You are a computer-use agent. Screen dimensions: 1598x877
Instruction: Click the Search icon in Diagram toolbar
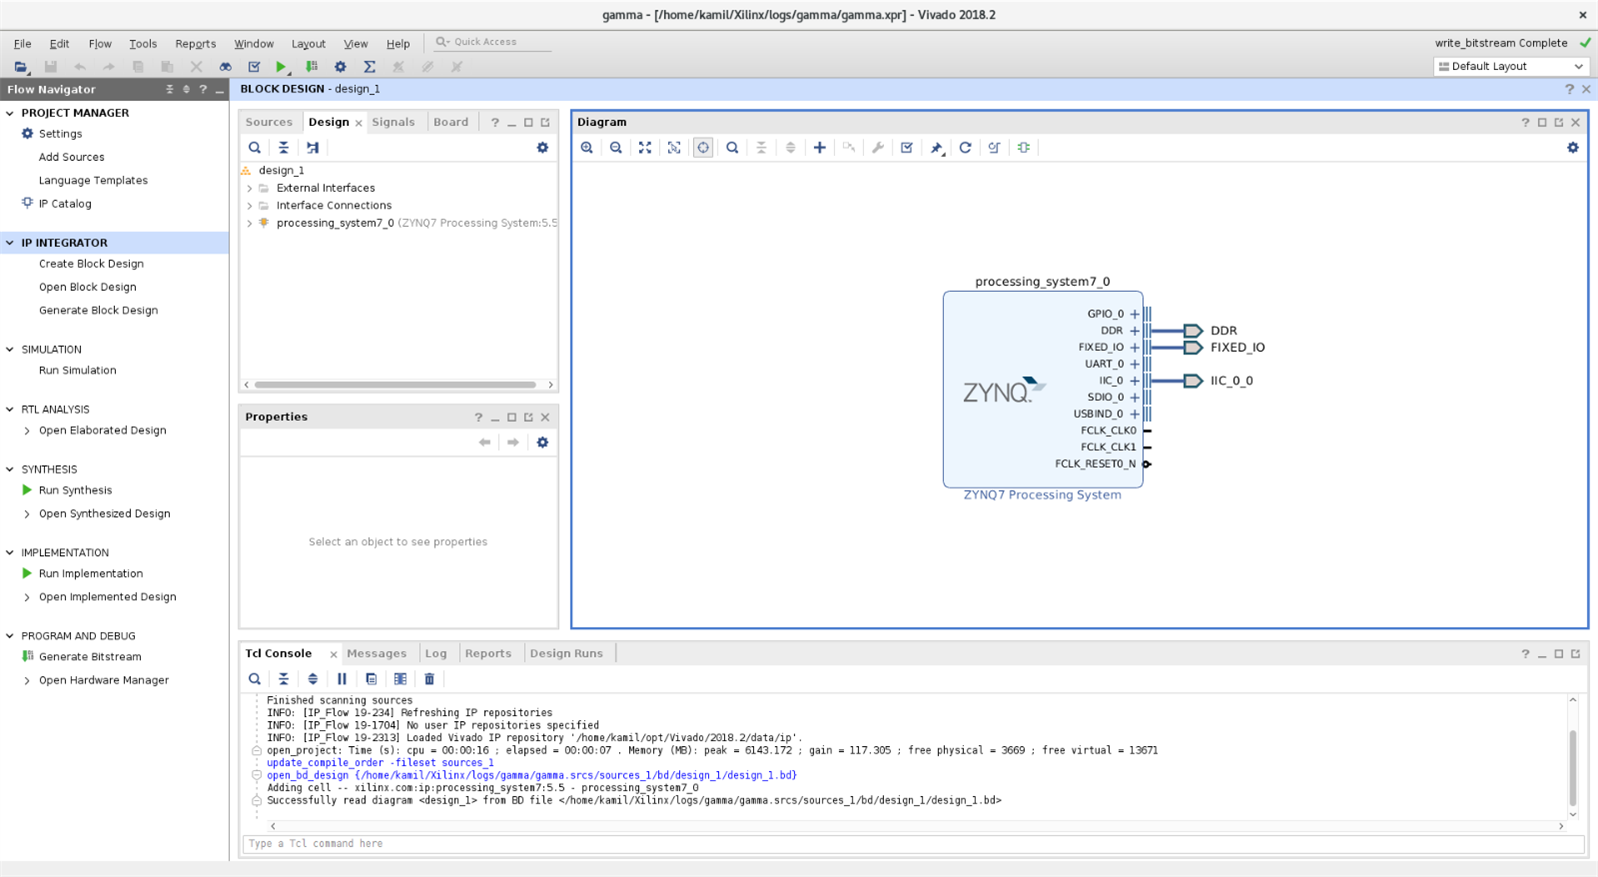pyautogui.click(x=732, y=148)
